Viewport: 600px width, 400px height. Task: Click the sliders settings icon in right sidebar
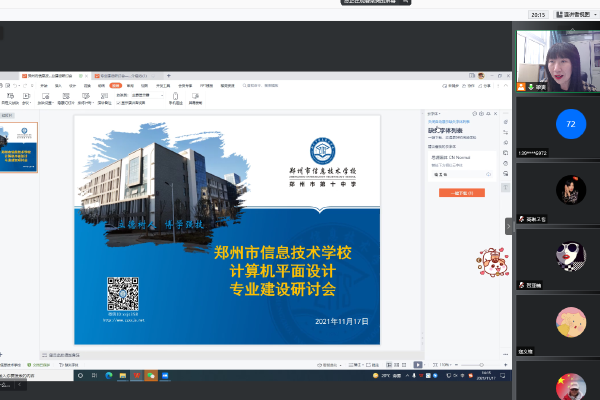(505, 132)
